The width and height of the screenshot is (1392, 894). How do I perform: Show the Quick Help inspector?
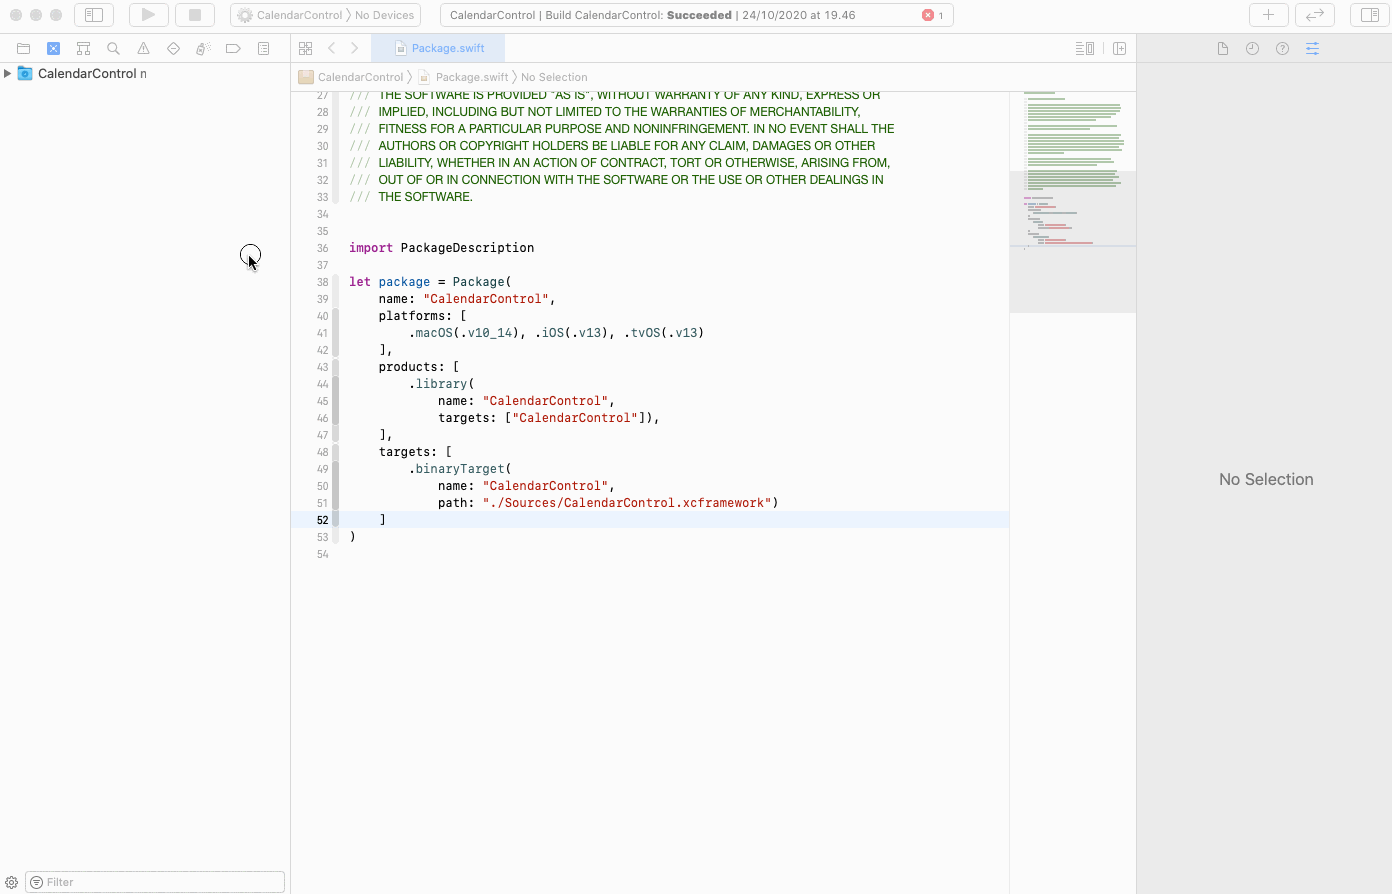pos(1282,48)
